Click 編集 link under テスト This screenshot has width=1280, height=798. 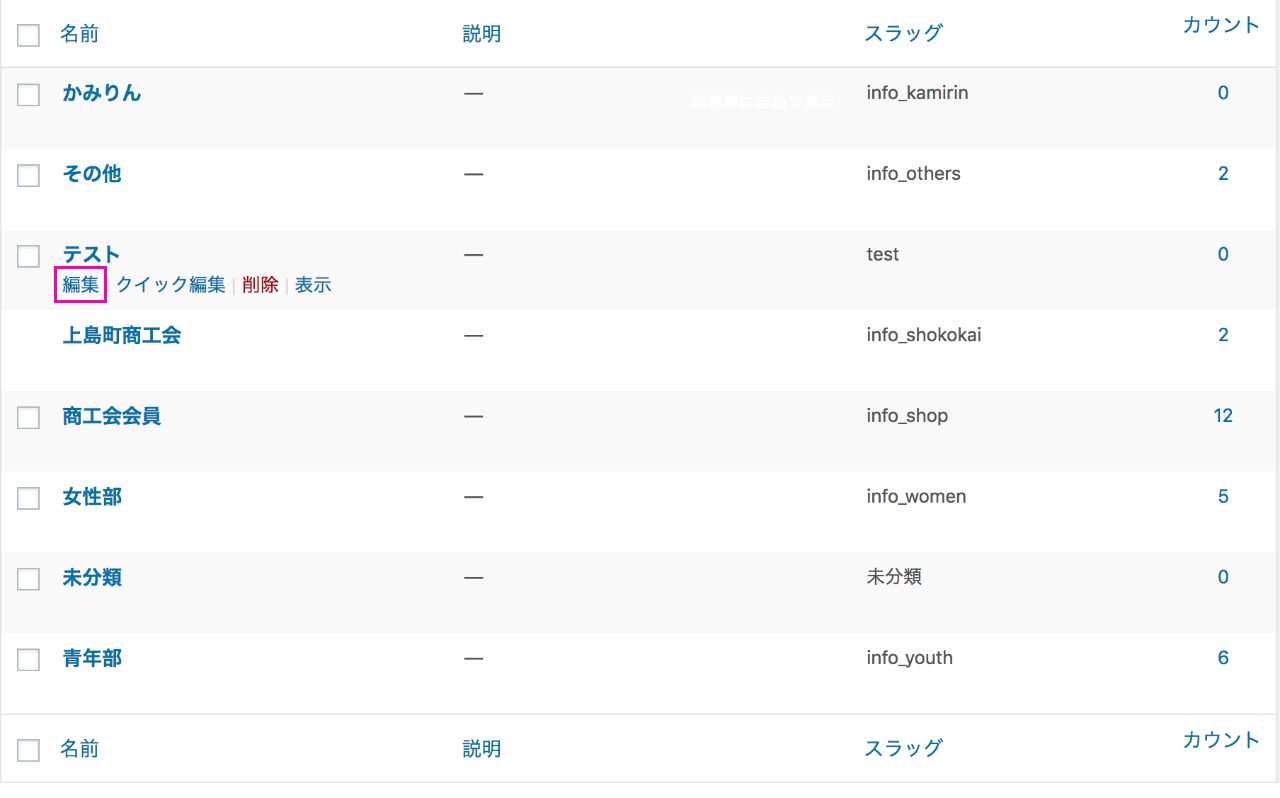81,285
